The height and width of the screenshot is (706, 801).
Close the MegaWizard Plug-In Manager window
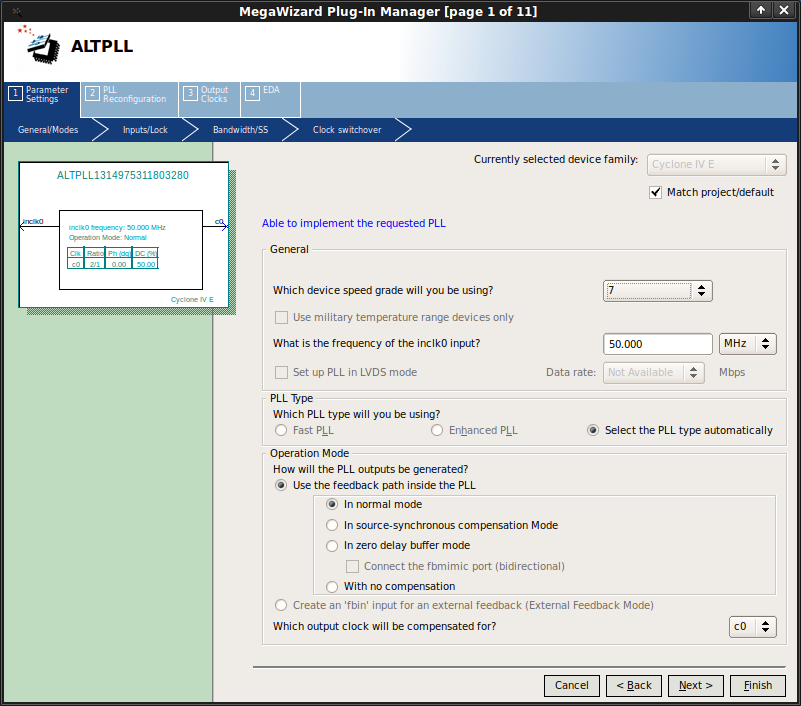pos(784,10)
